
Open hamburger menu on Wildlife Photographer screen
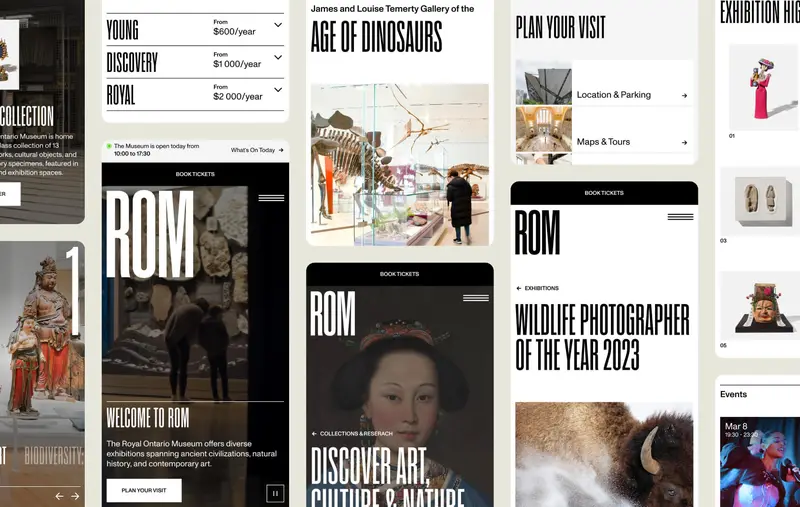[681, 217]
